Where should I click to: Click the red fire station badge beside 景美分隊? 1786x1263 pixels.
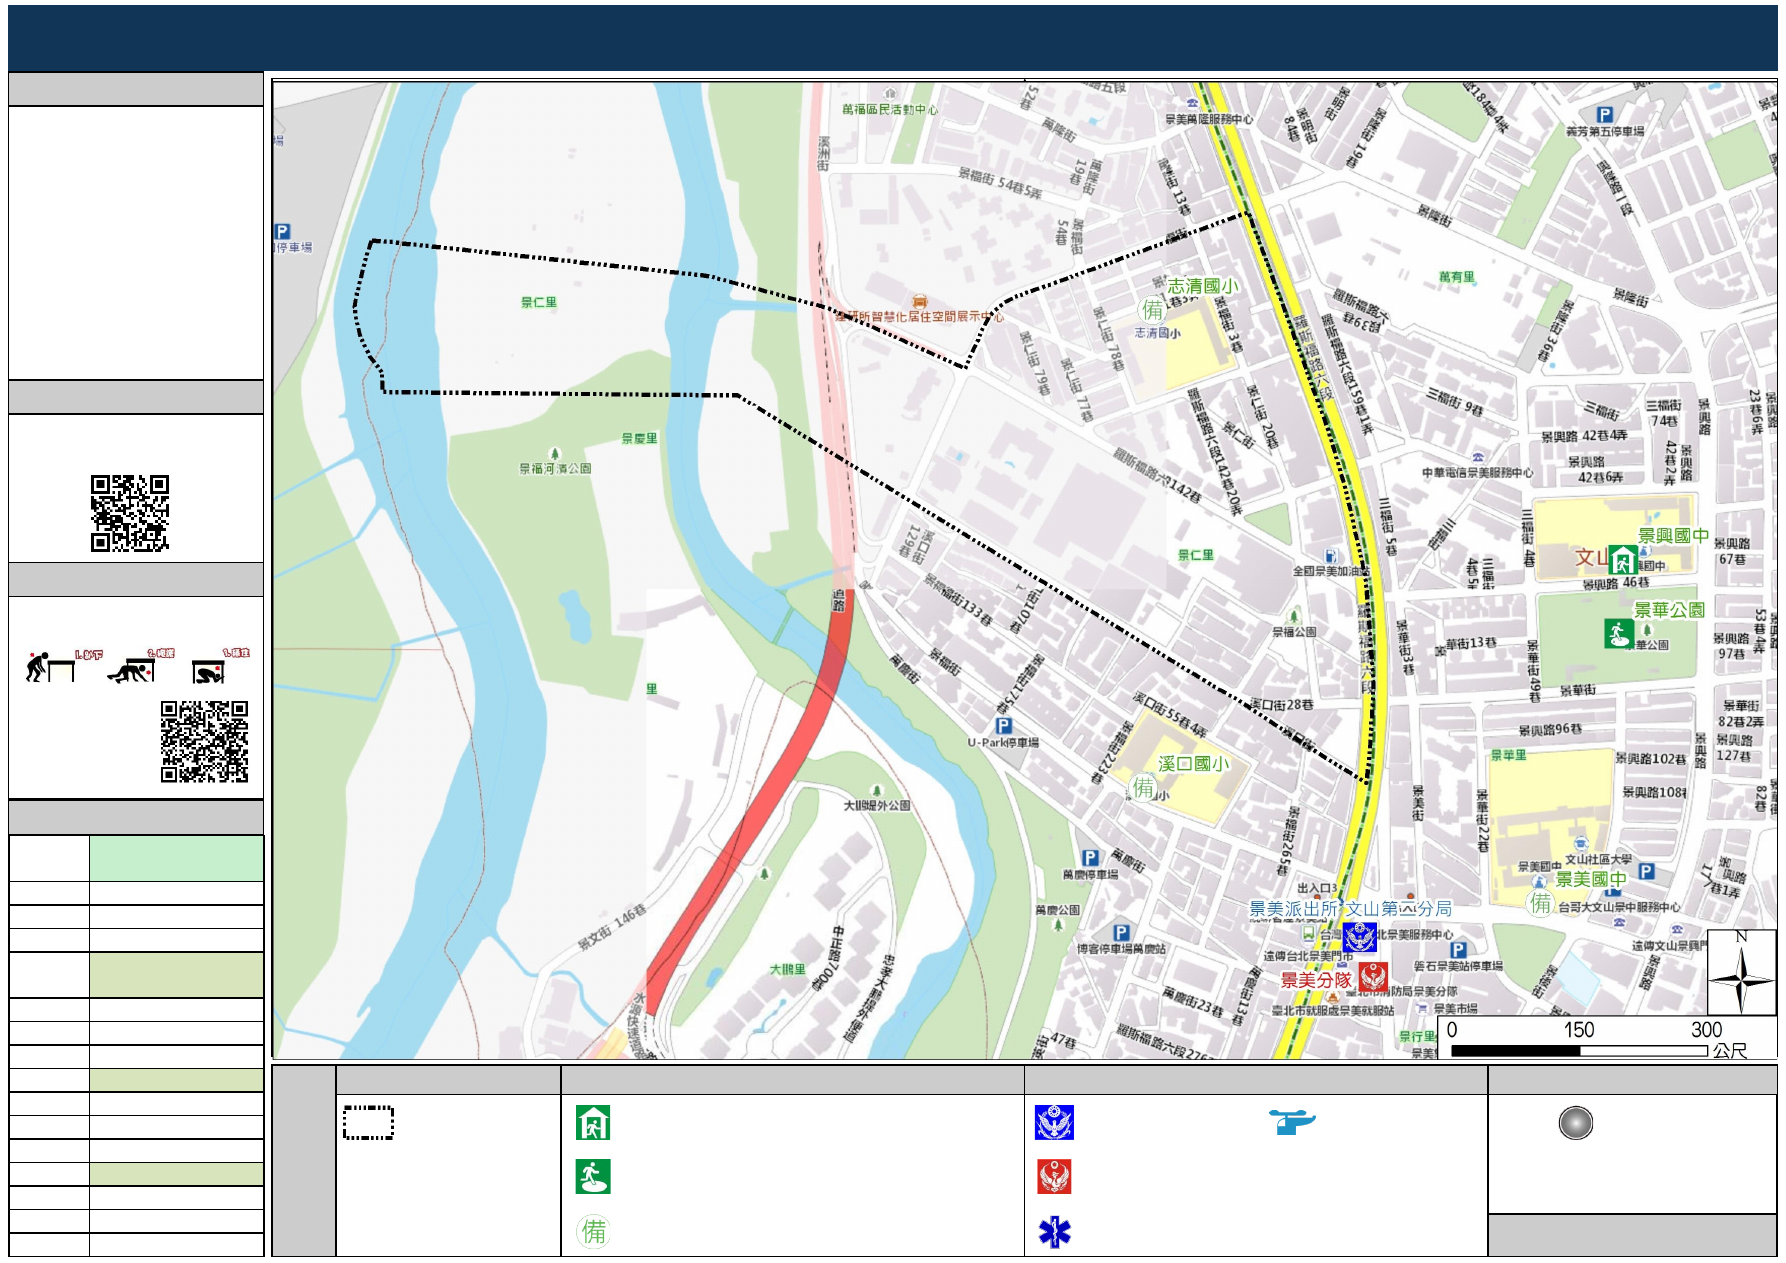pos(1373,977)
